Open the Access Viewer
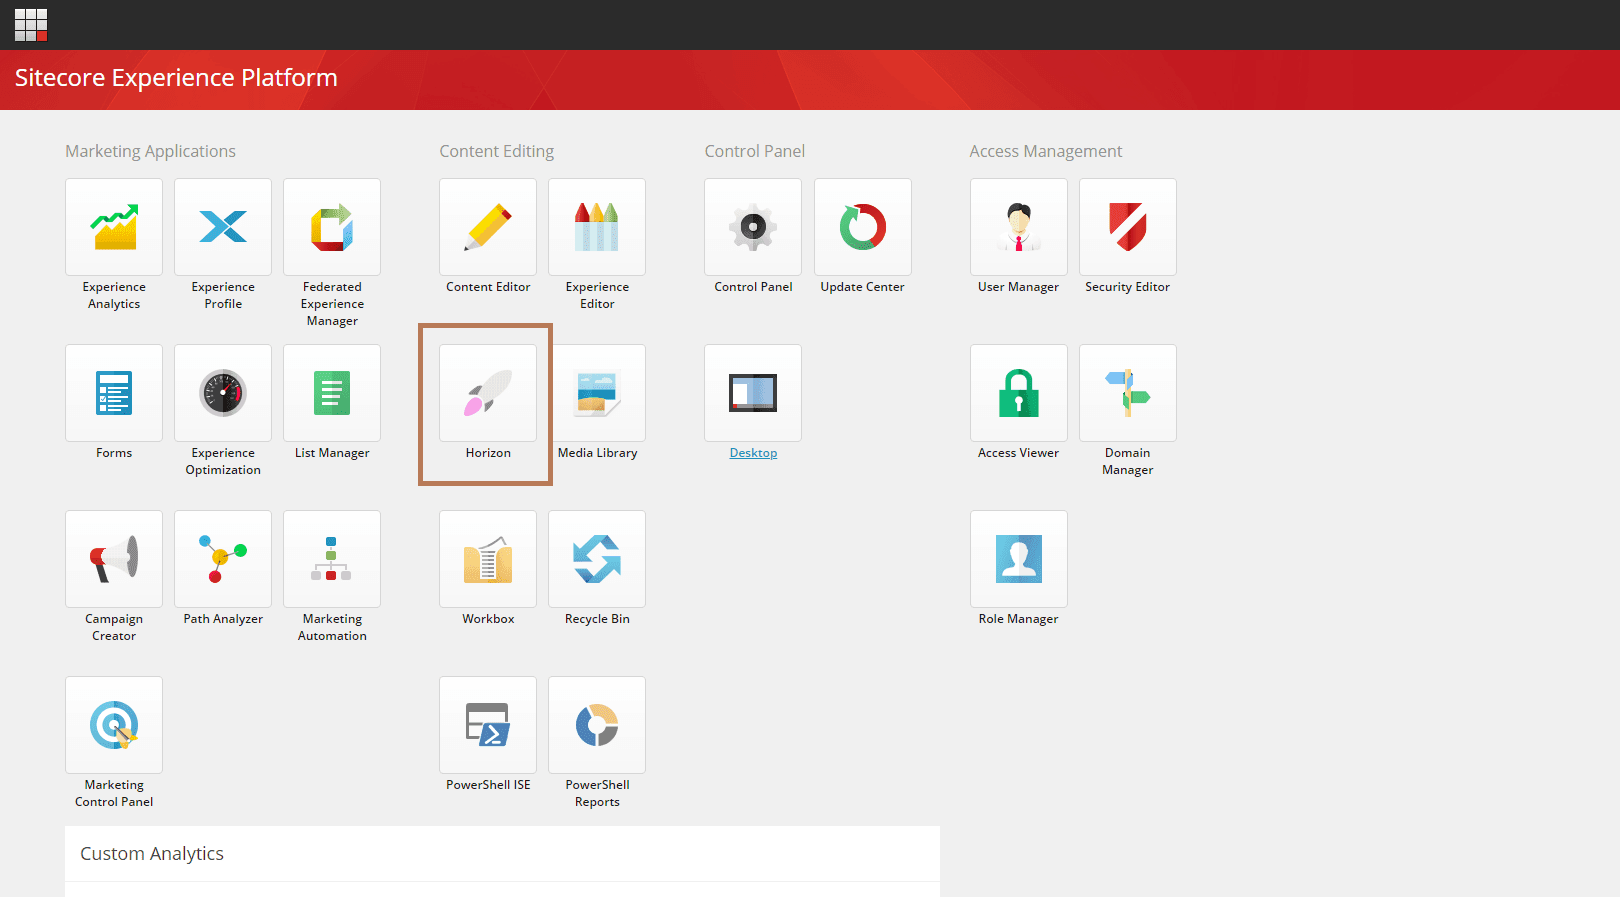The image size is (1620, 897). (x=1019, y=393)
